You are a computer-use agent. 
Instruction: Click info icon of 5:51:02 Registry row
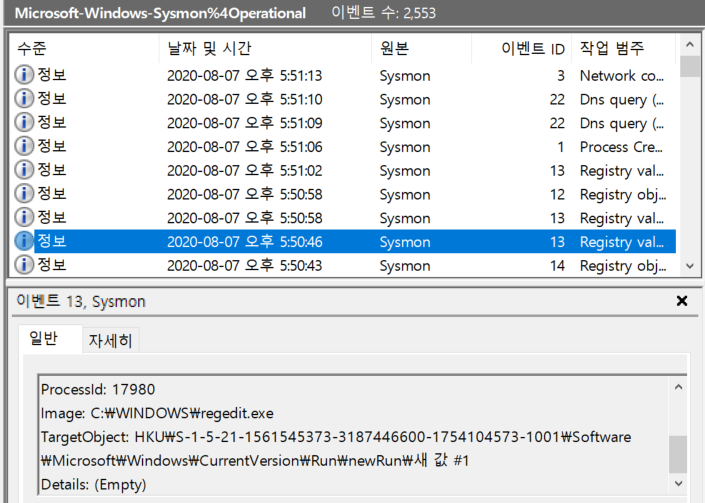click(x=24, y=170)
